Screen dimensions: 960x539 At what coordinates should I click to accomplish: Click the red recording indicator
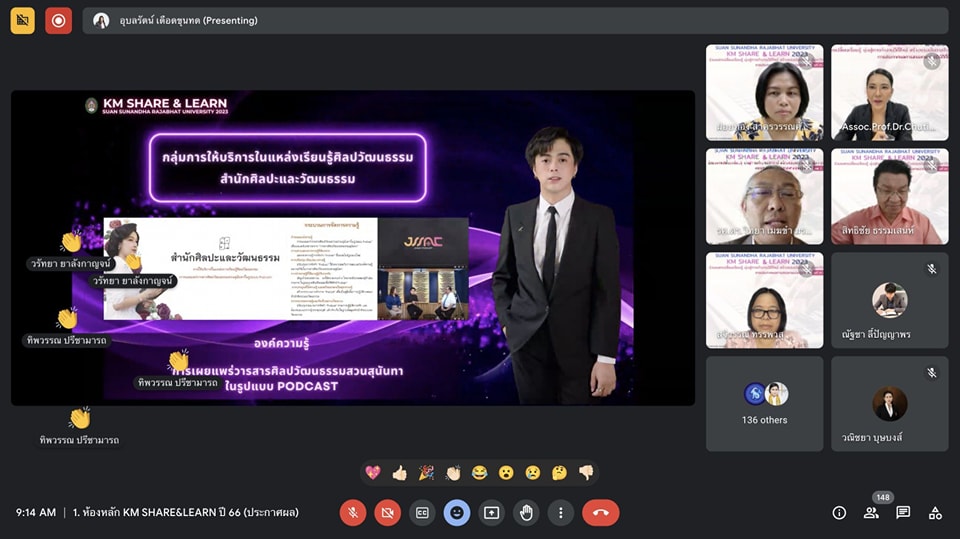click(x=58, y=20)
